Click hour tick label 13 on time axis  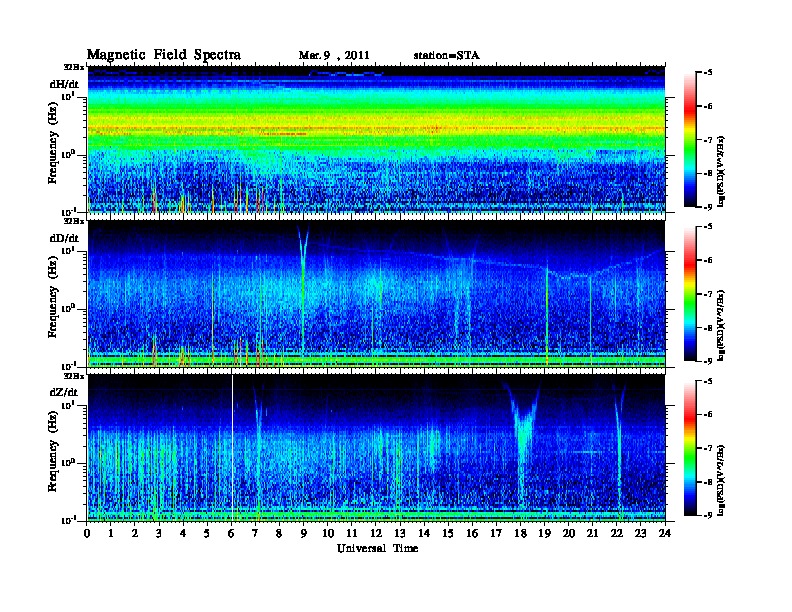pos(400,533)
